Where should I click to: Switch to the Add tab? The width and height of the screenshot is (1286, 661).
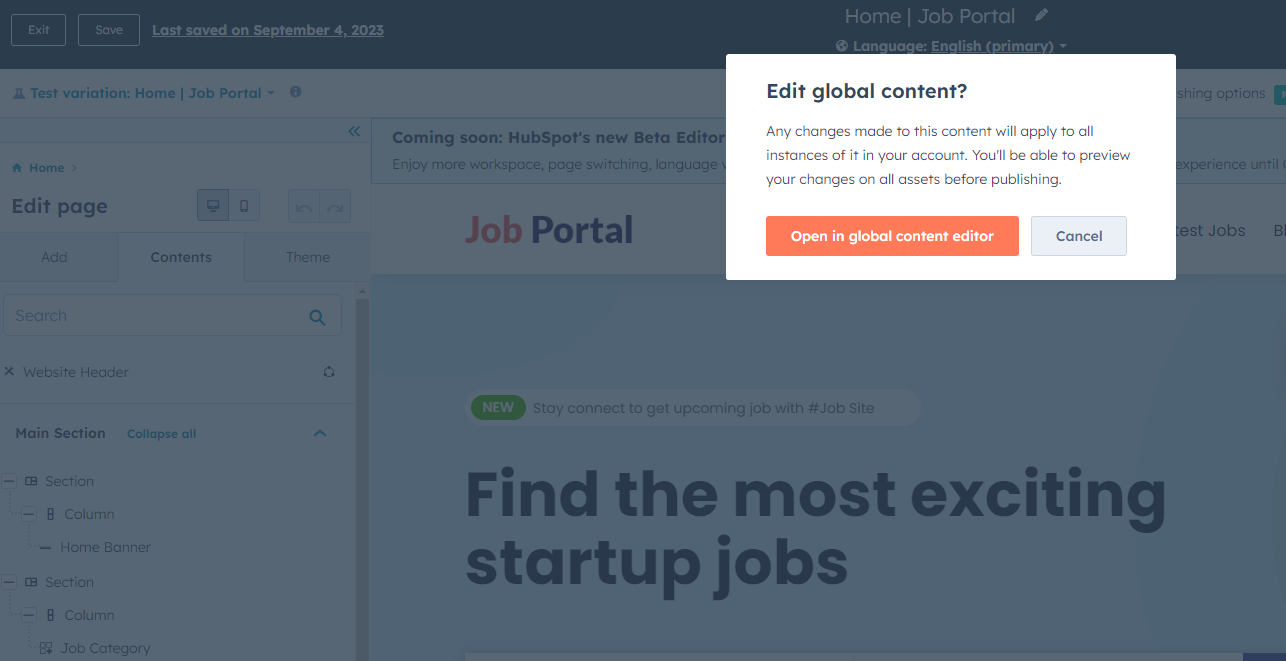click(x=55, y=257)
